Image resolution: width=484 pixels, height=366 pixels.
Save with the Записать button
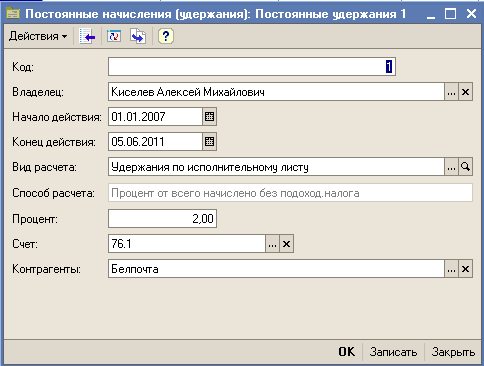(x=393, y=352)
